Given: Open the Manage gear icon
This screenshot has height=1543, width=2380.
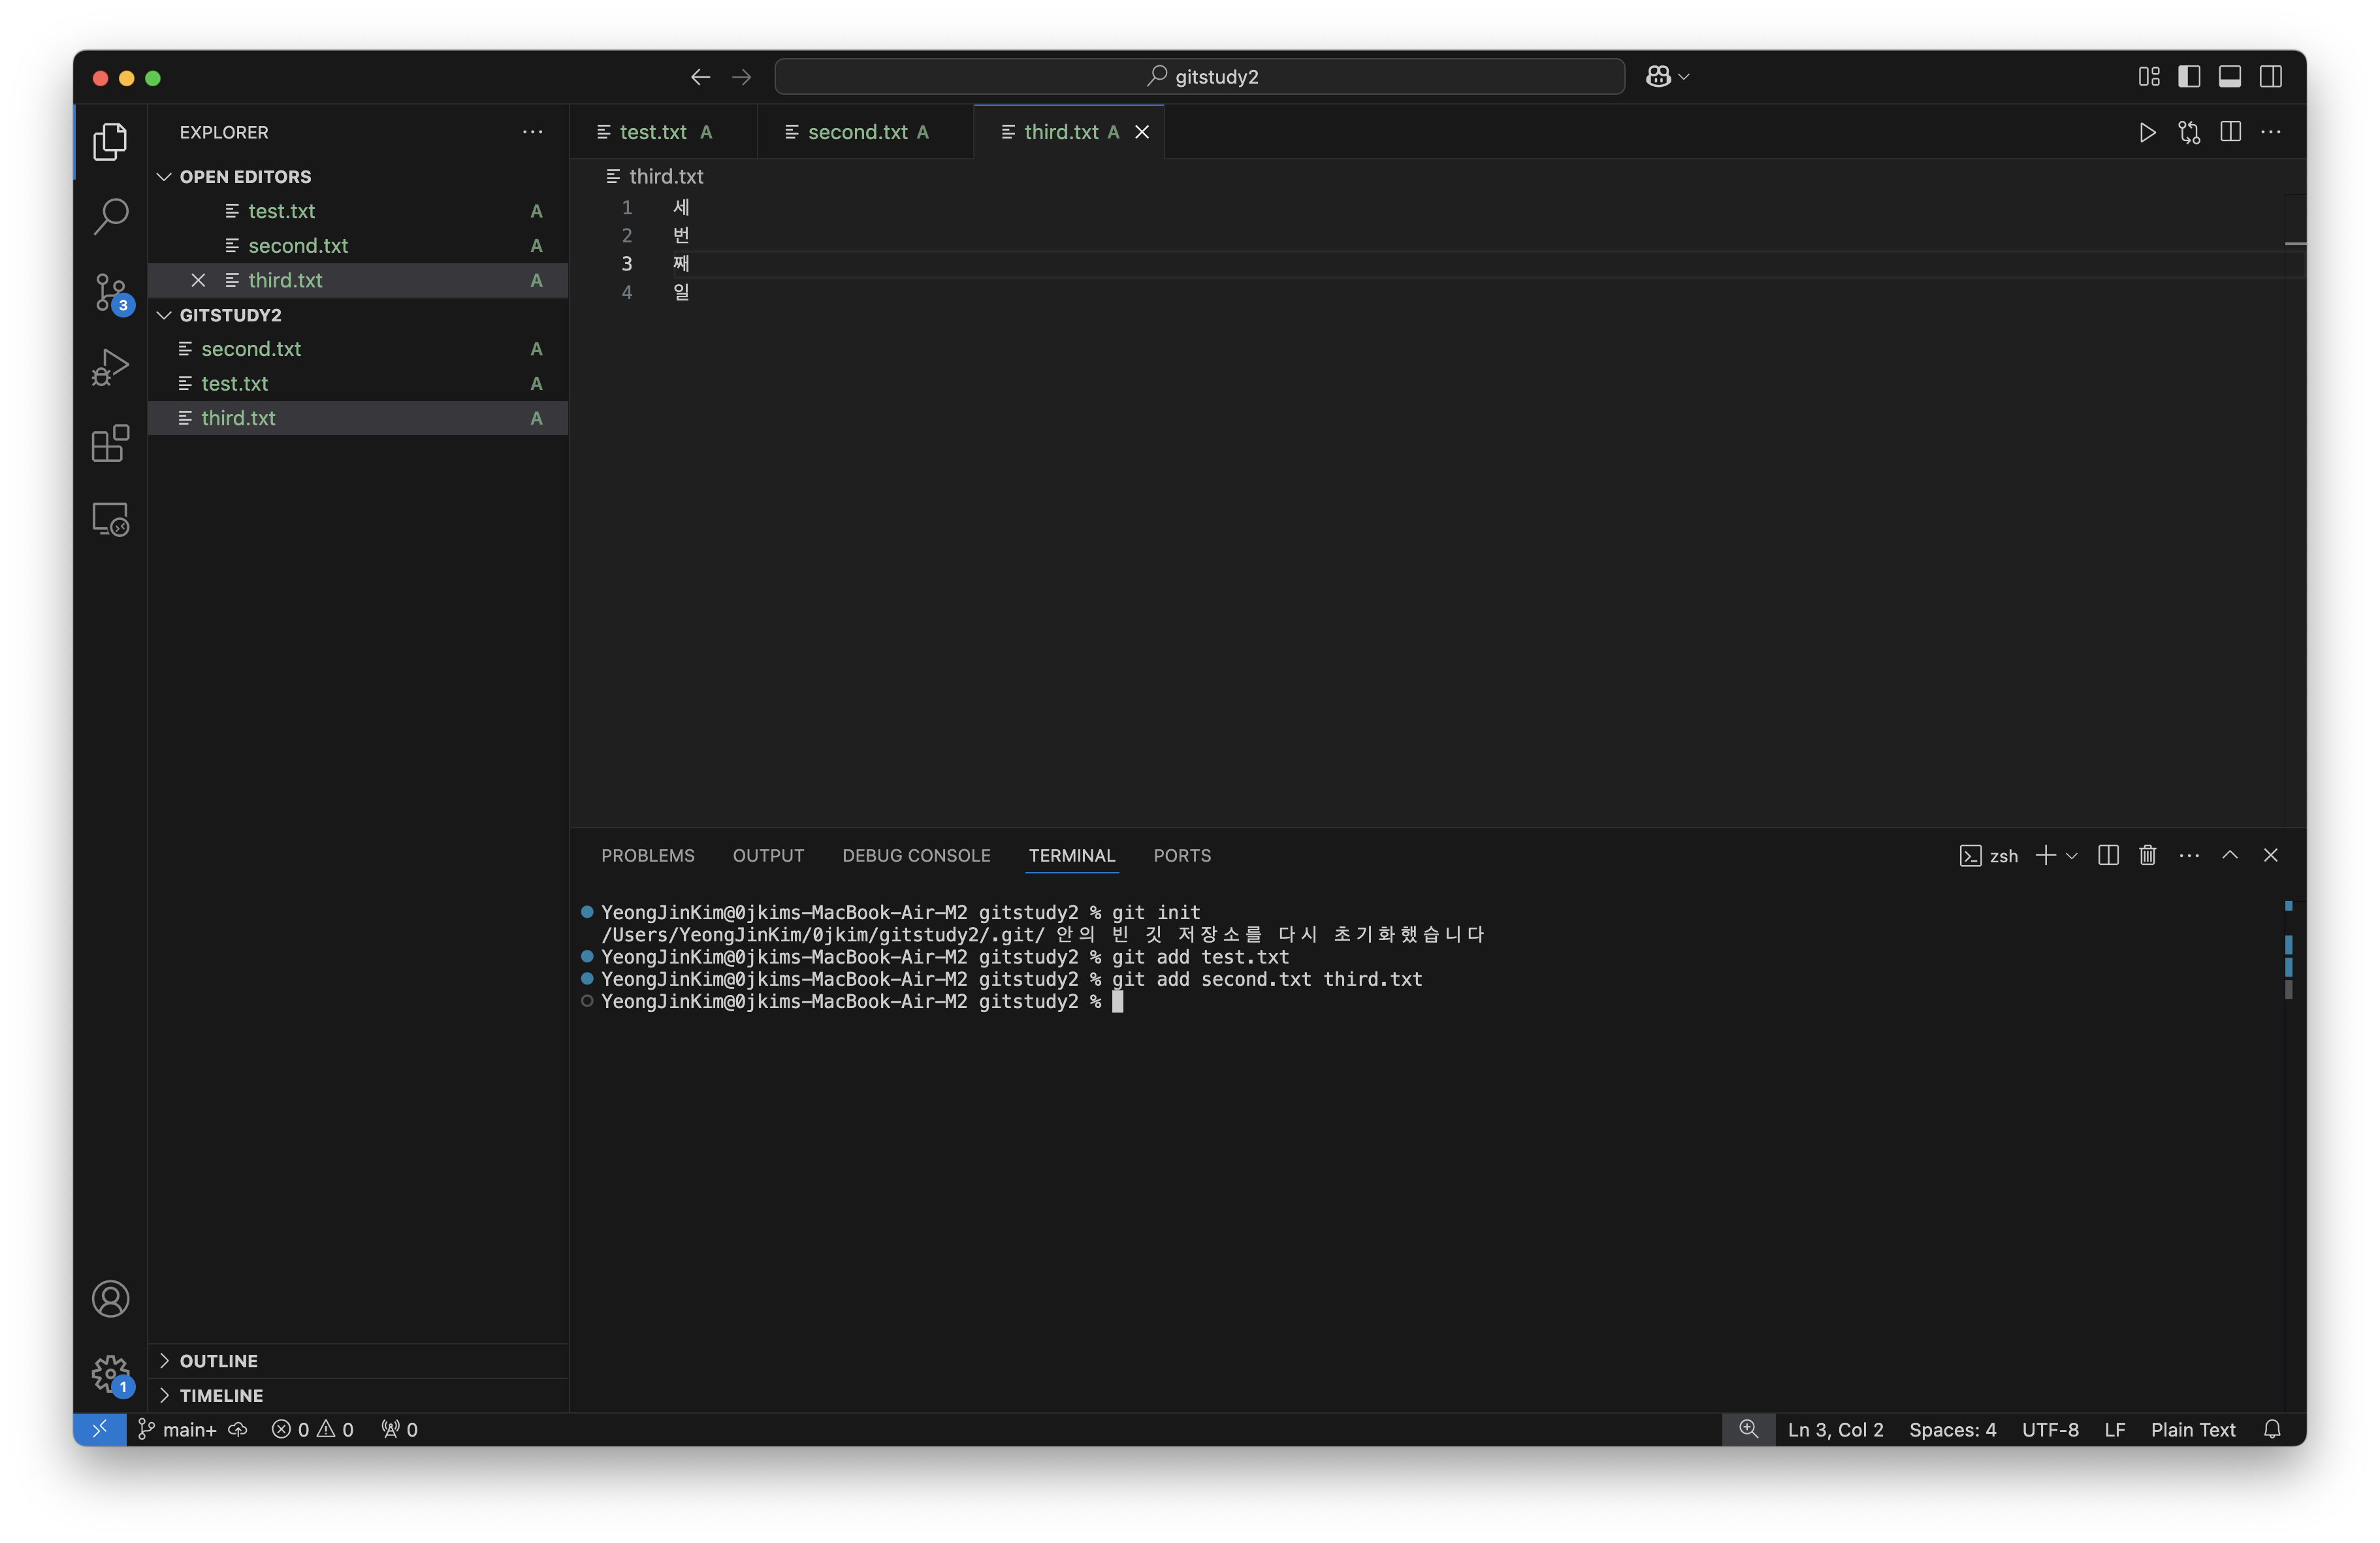Looking at the screenshot, I should point(110,1374).
